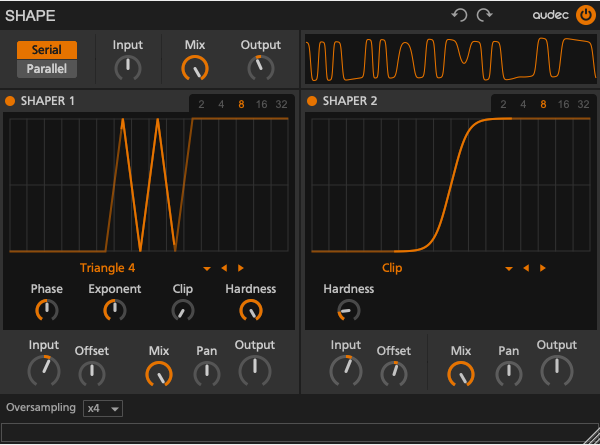Toggle the plugin power button
The image size is (600, 445).
[x=585, y=15]
